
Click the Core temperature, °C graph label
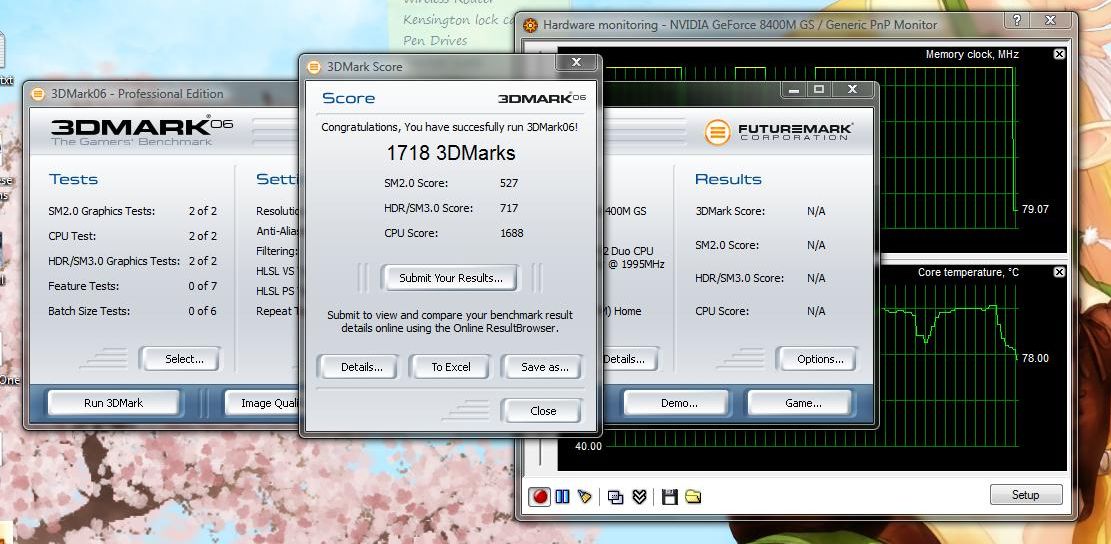pyautogui.click(x=969, y=273)
